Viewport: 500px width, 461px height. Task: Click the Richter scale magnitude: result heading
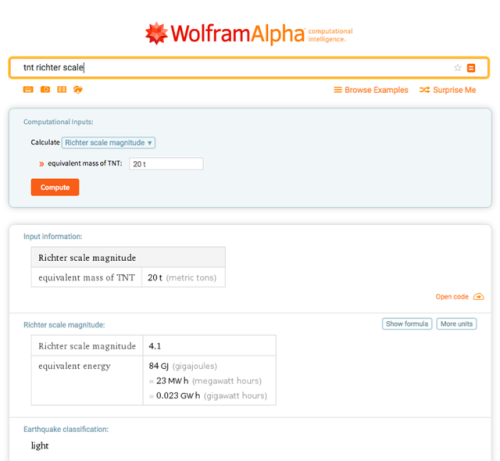(x=64, y=325)
